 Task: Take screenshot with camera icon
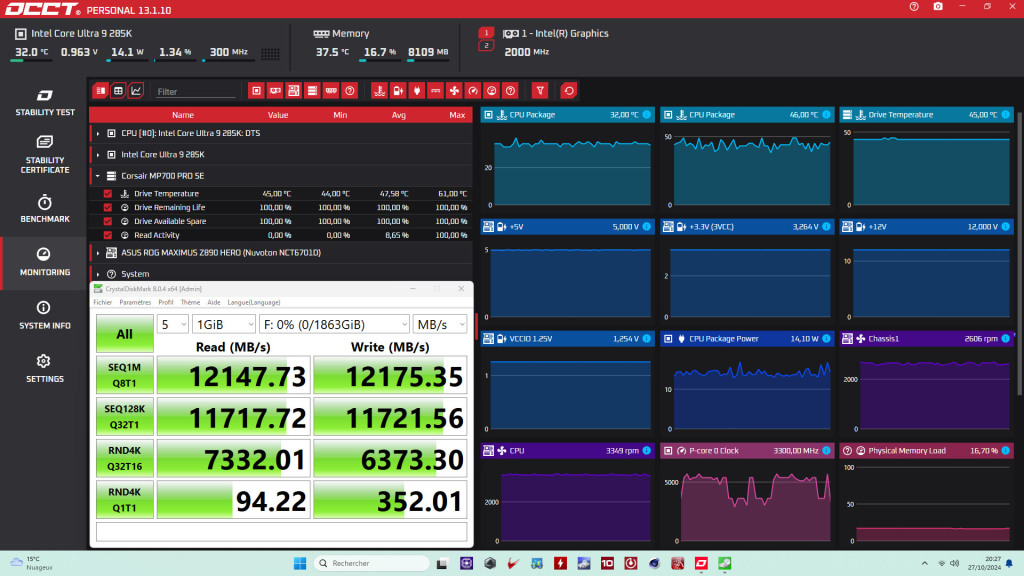938,7
